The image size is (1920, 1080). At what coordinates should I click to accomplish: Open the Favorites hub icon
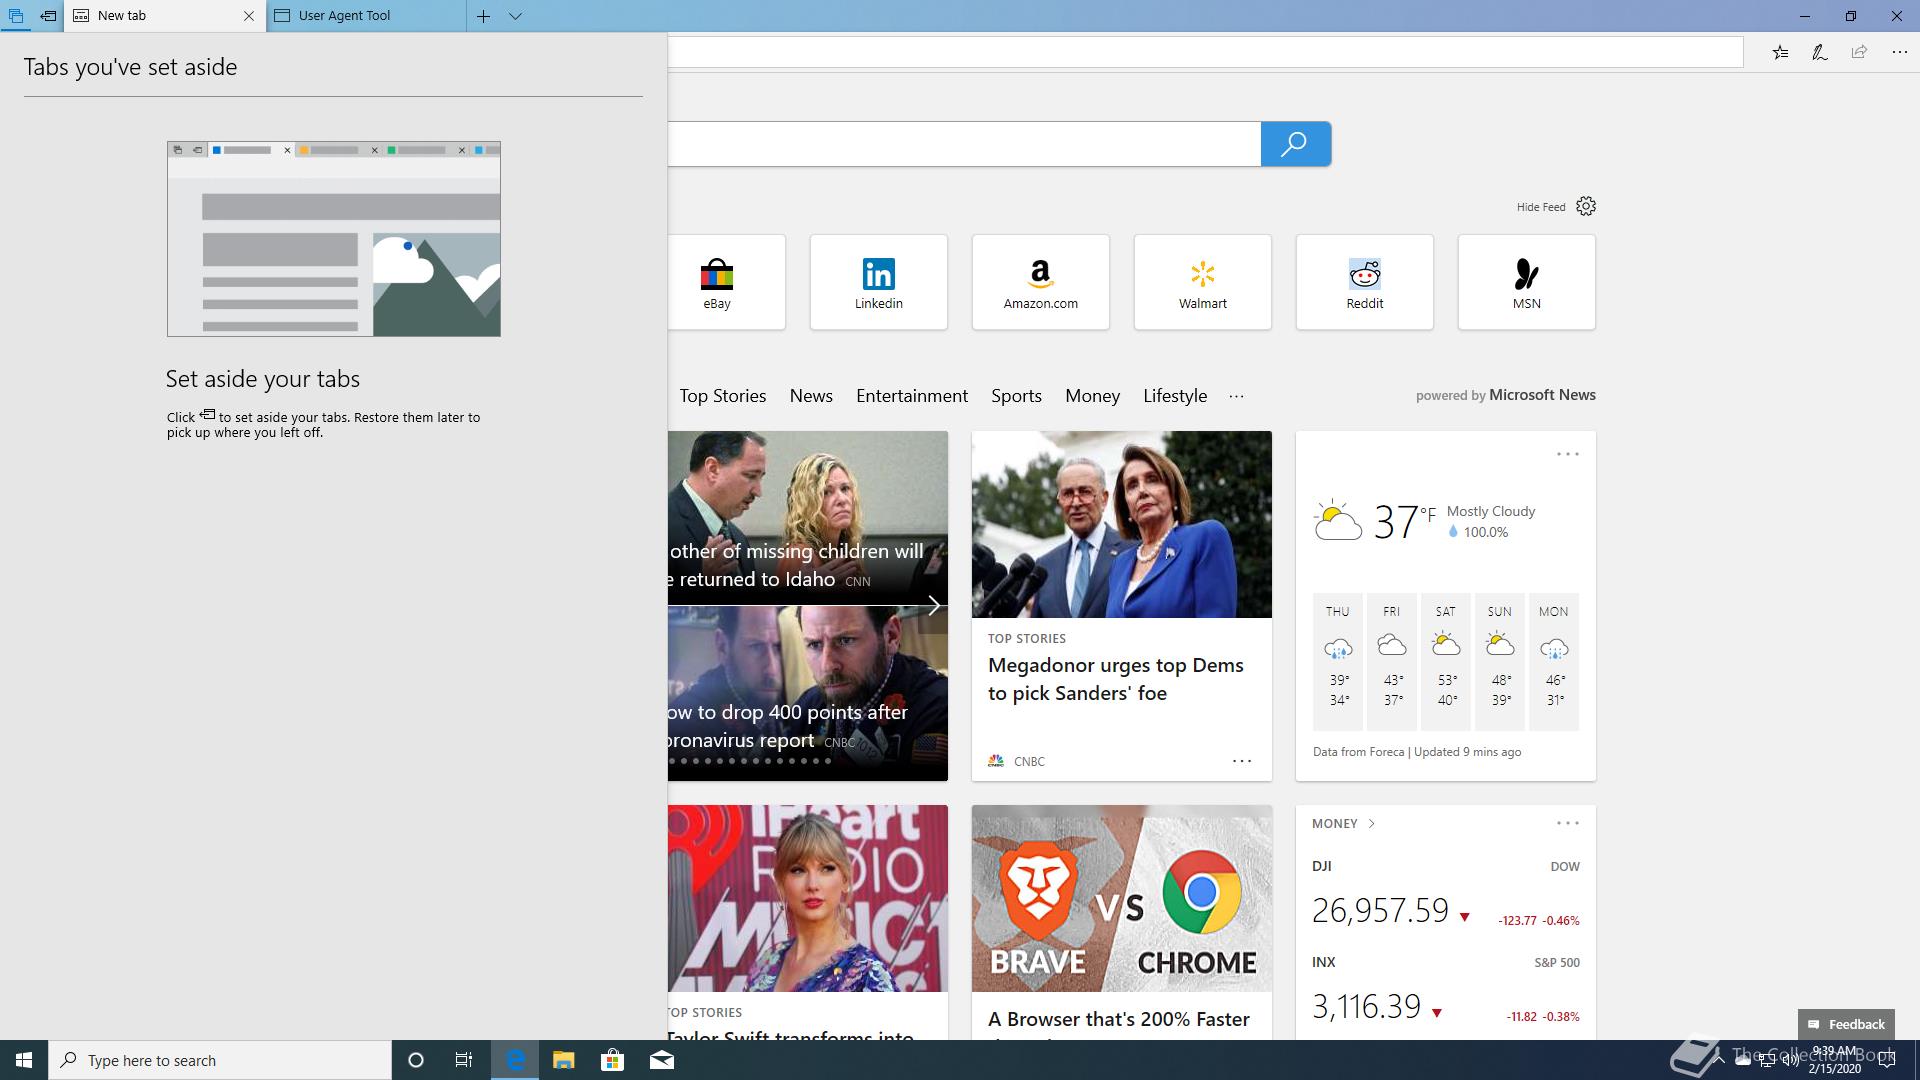[1780, 52]
